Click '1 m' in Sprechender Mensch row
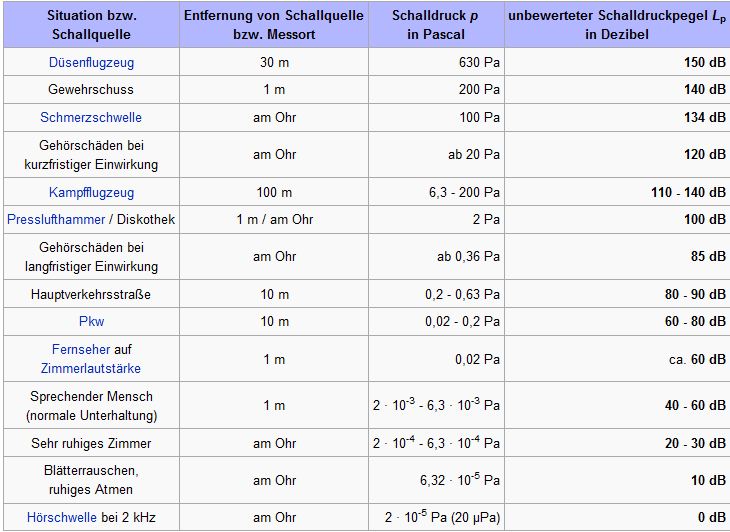This screenshot has height=532, width=730. coord(274,405)
